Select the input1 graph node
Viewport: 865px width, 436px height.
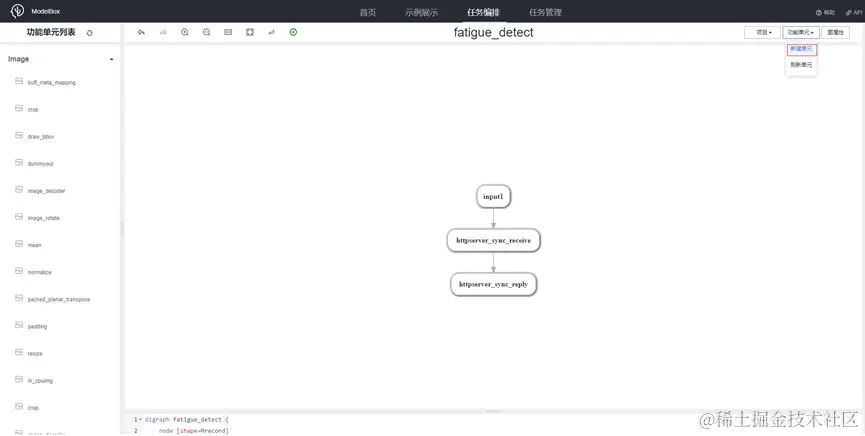point(493,196)
